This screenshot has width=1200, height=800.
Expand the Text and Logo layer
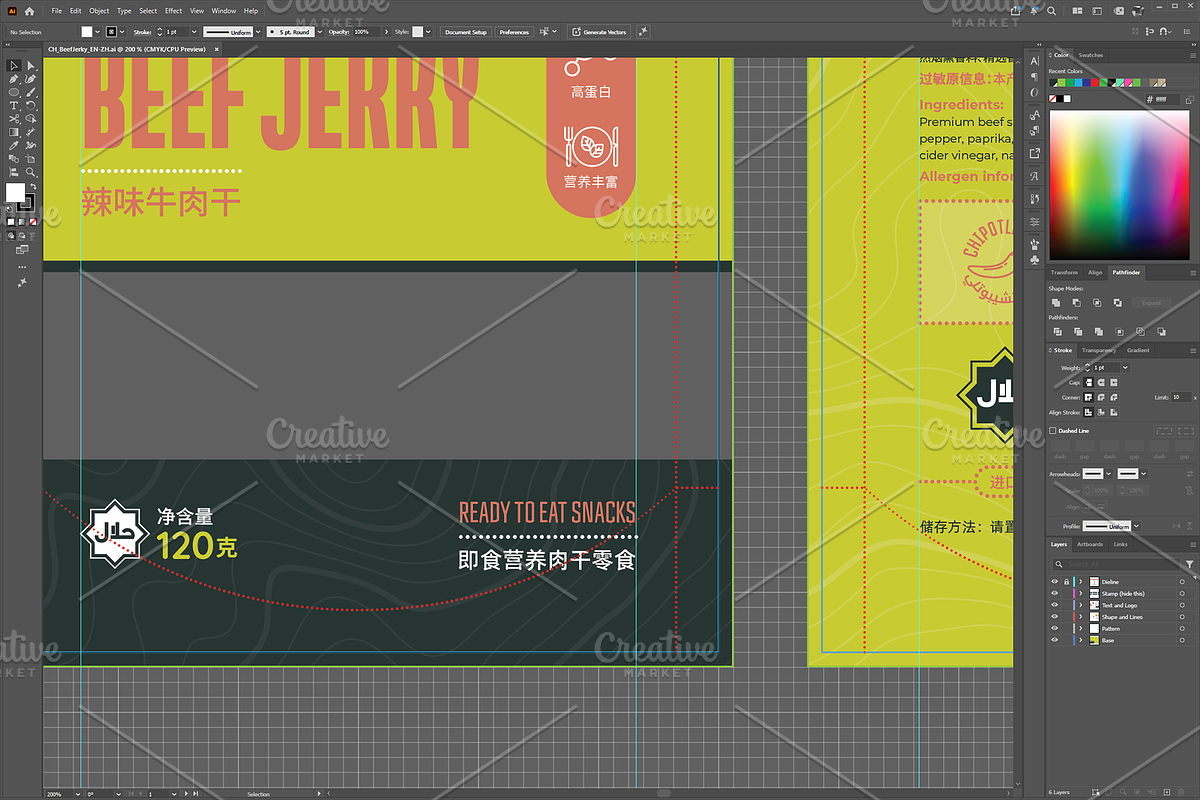(x=1081, y=605)
